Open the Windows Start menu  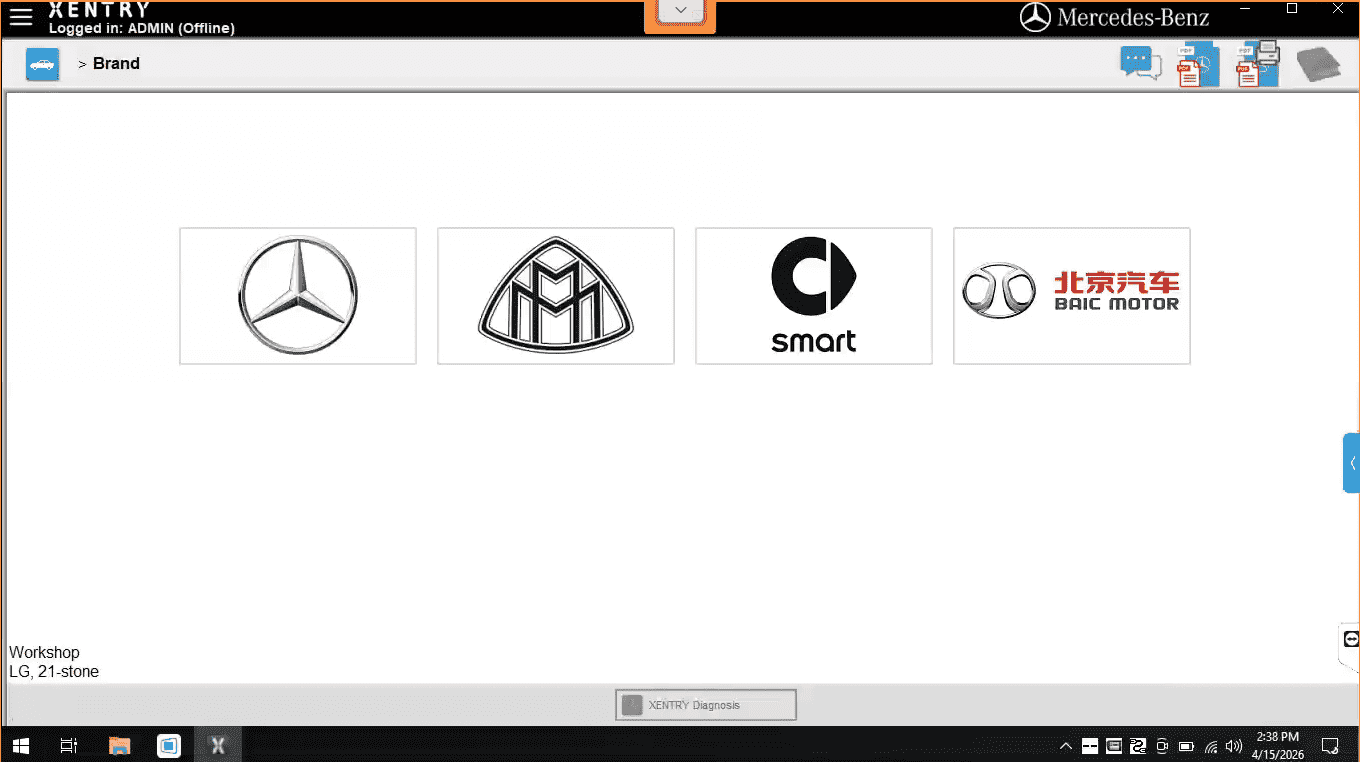21,745
